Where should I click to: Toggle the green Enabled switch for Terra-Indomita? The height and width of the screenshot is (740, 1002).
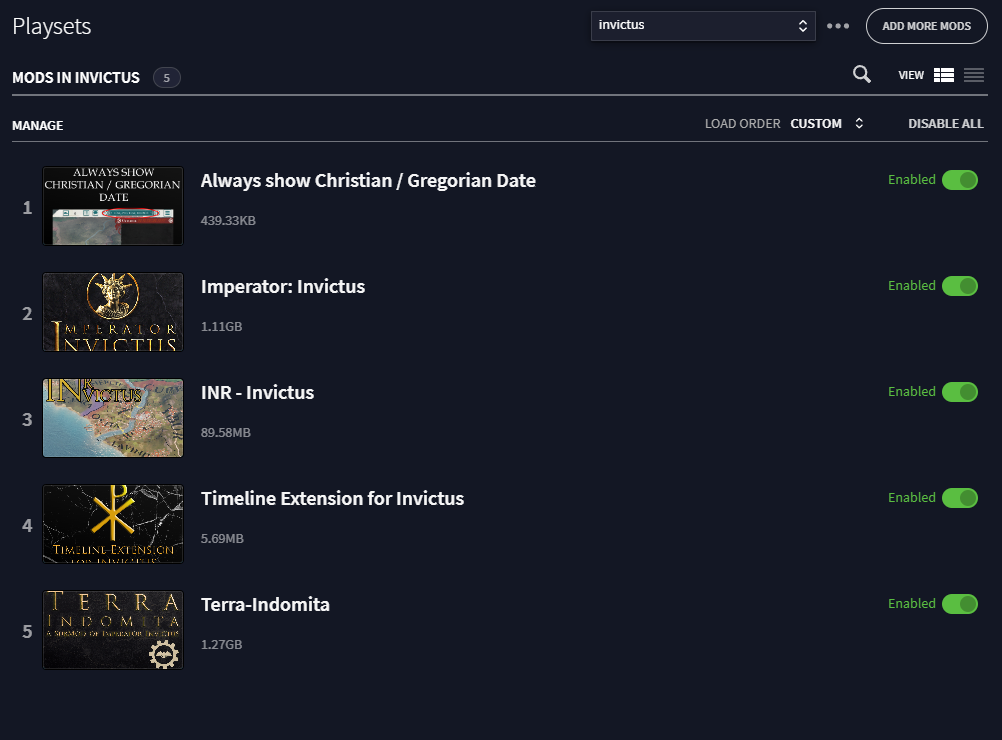pos(960,603)
